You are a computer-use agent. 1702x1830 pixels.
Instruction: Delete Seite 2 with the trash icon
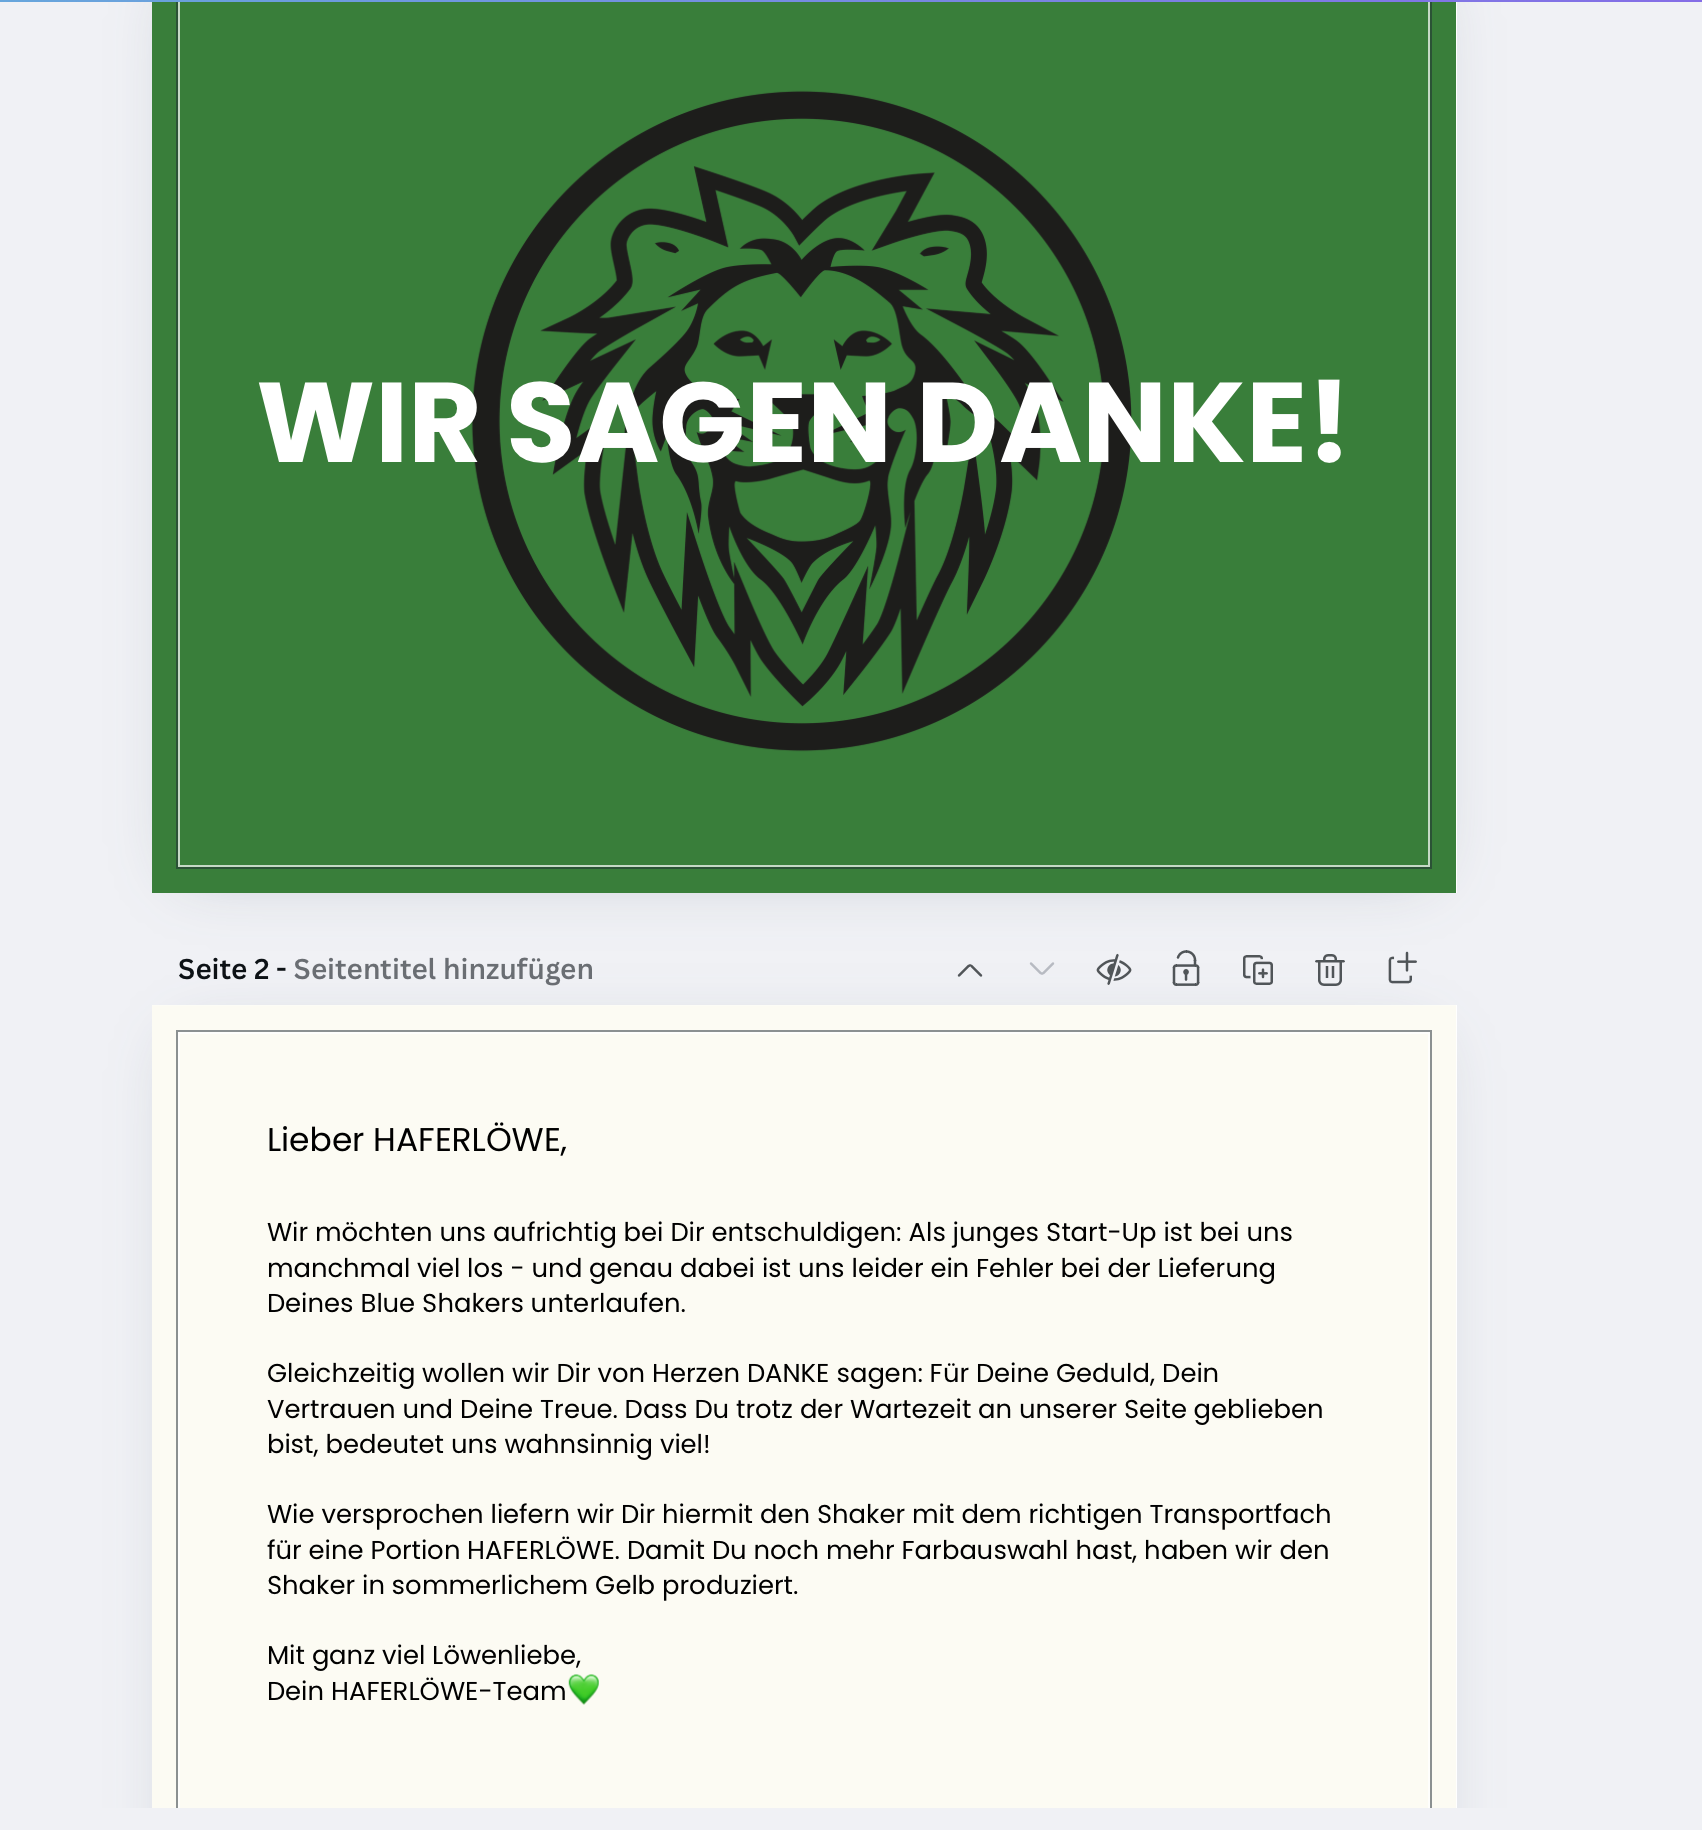pyautogui.click(x=1330, y=970)
